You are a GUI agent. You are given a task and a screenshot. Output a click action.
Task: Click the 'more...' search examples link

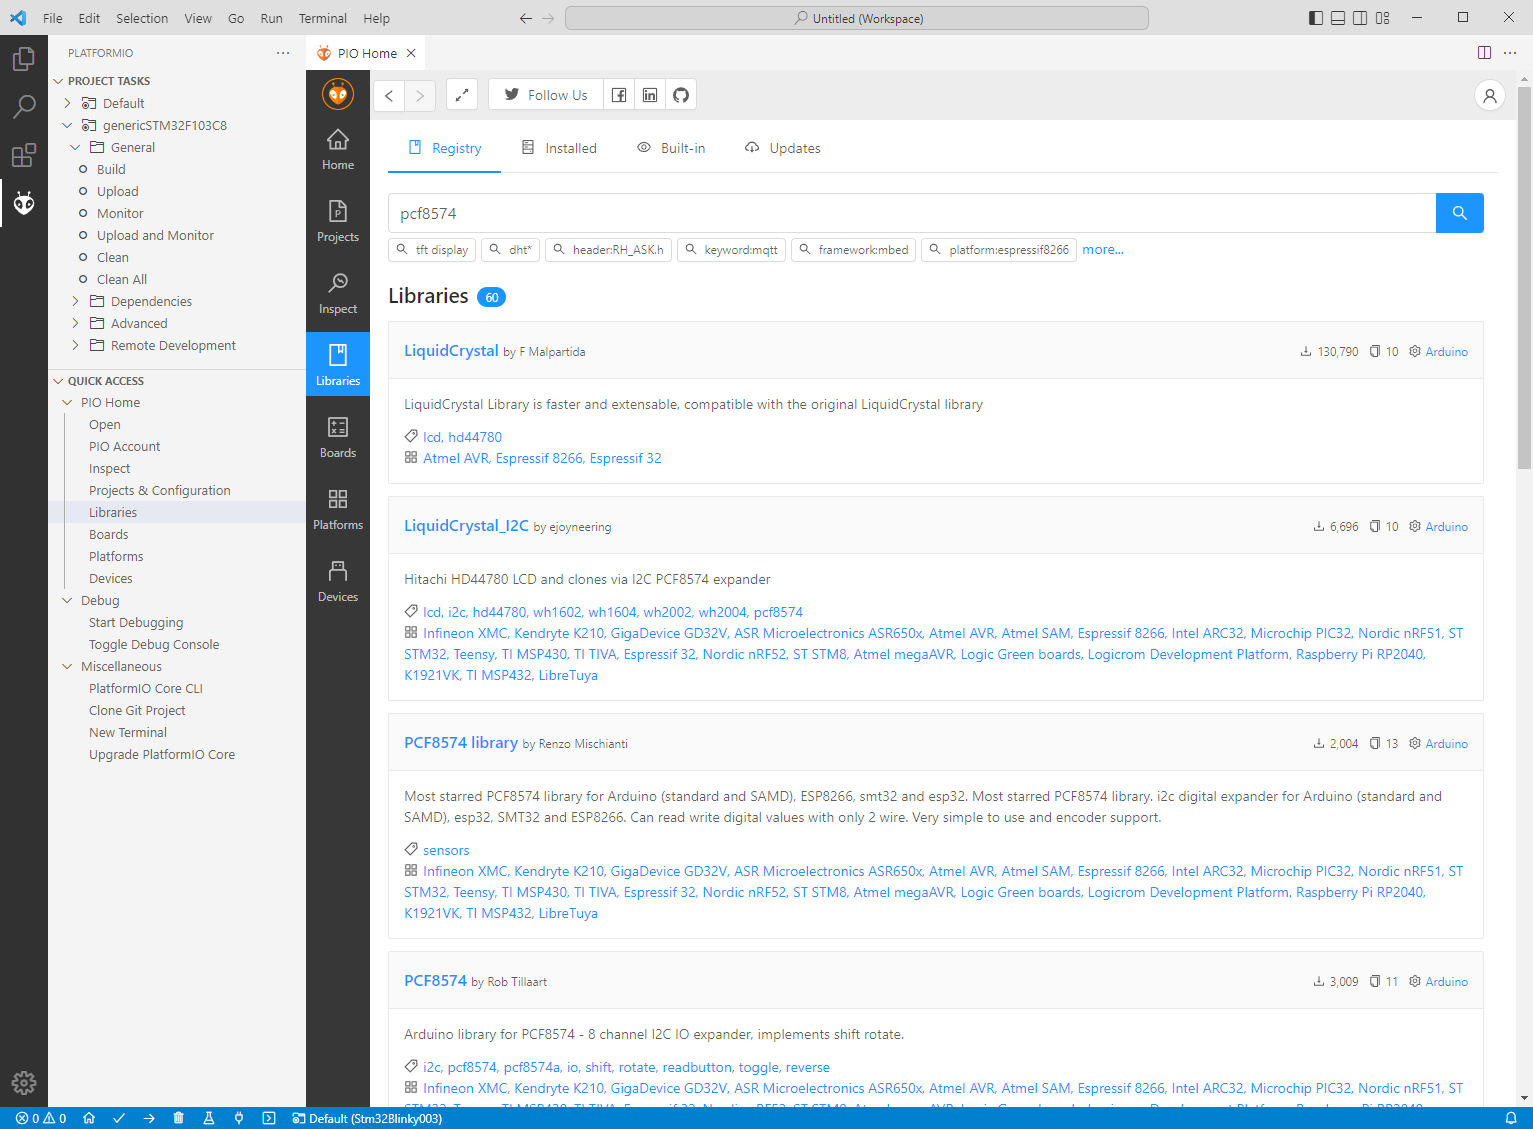pos(1103,250)
